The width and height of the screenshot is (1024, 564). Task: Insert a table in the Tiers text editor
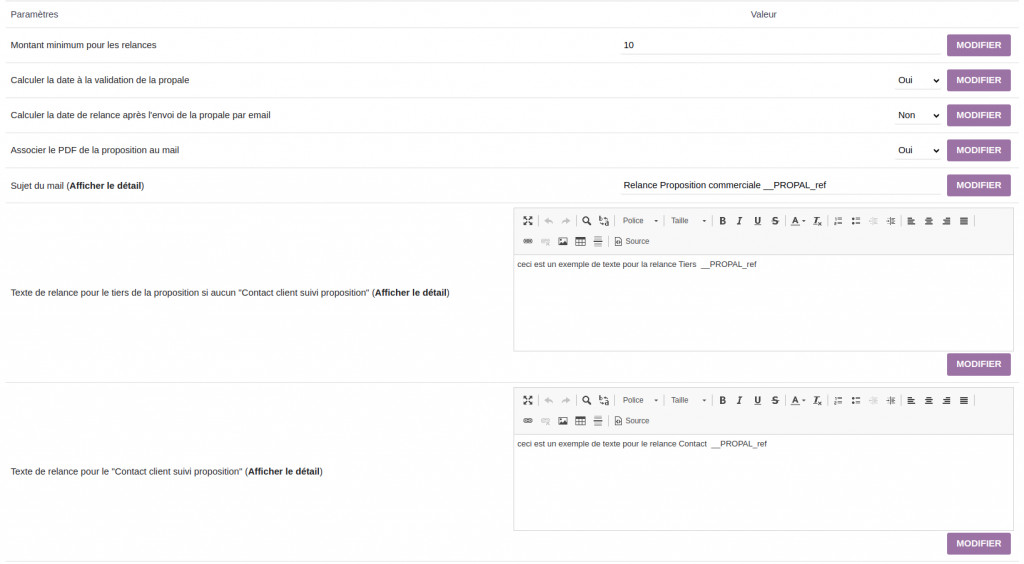[x=581, y=242]
